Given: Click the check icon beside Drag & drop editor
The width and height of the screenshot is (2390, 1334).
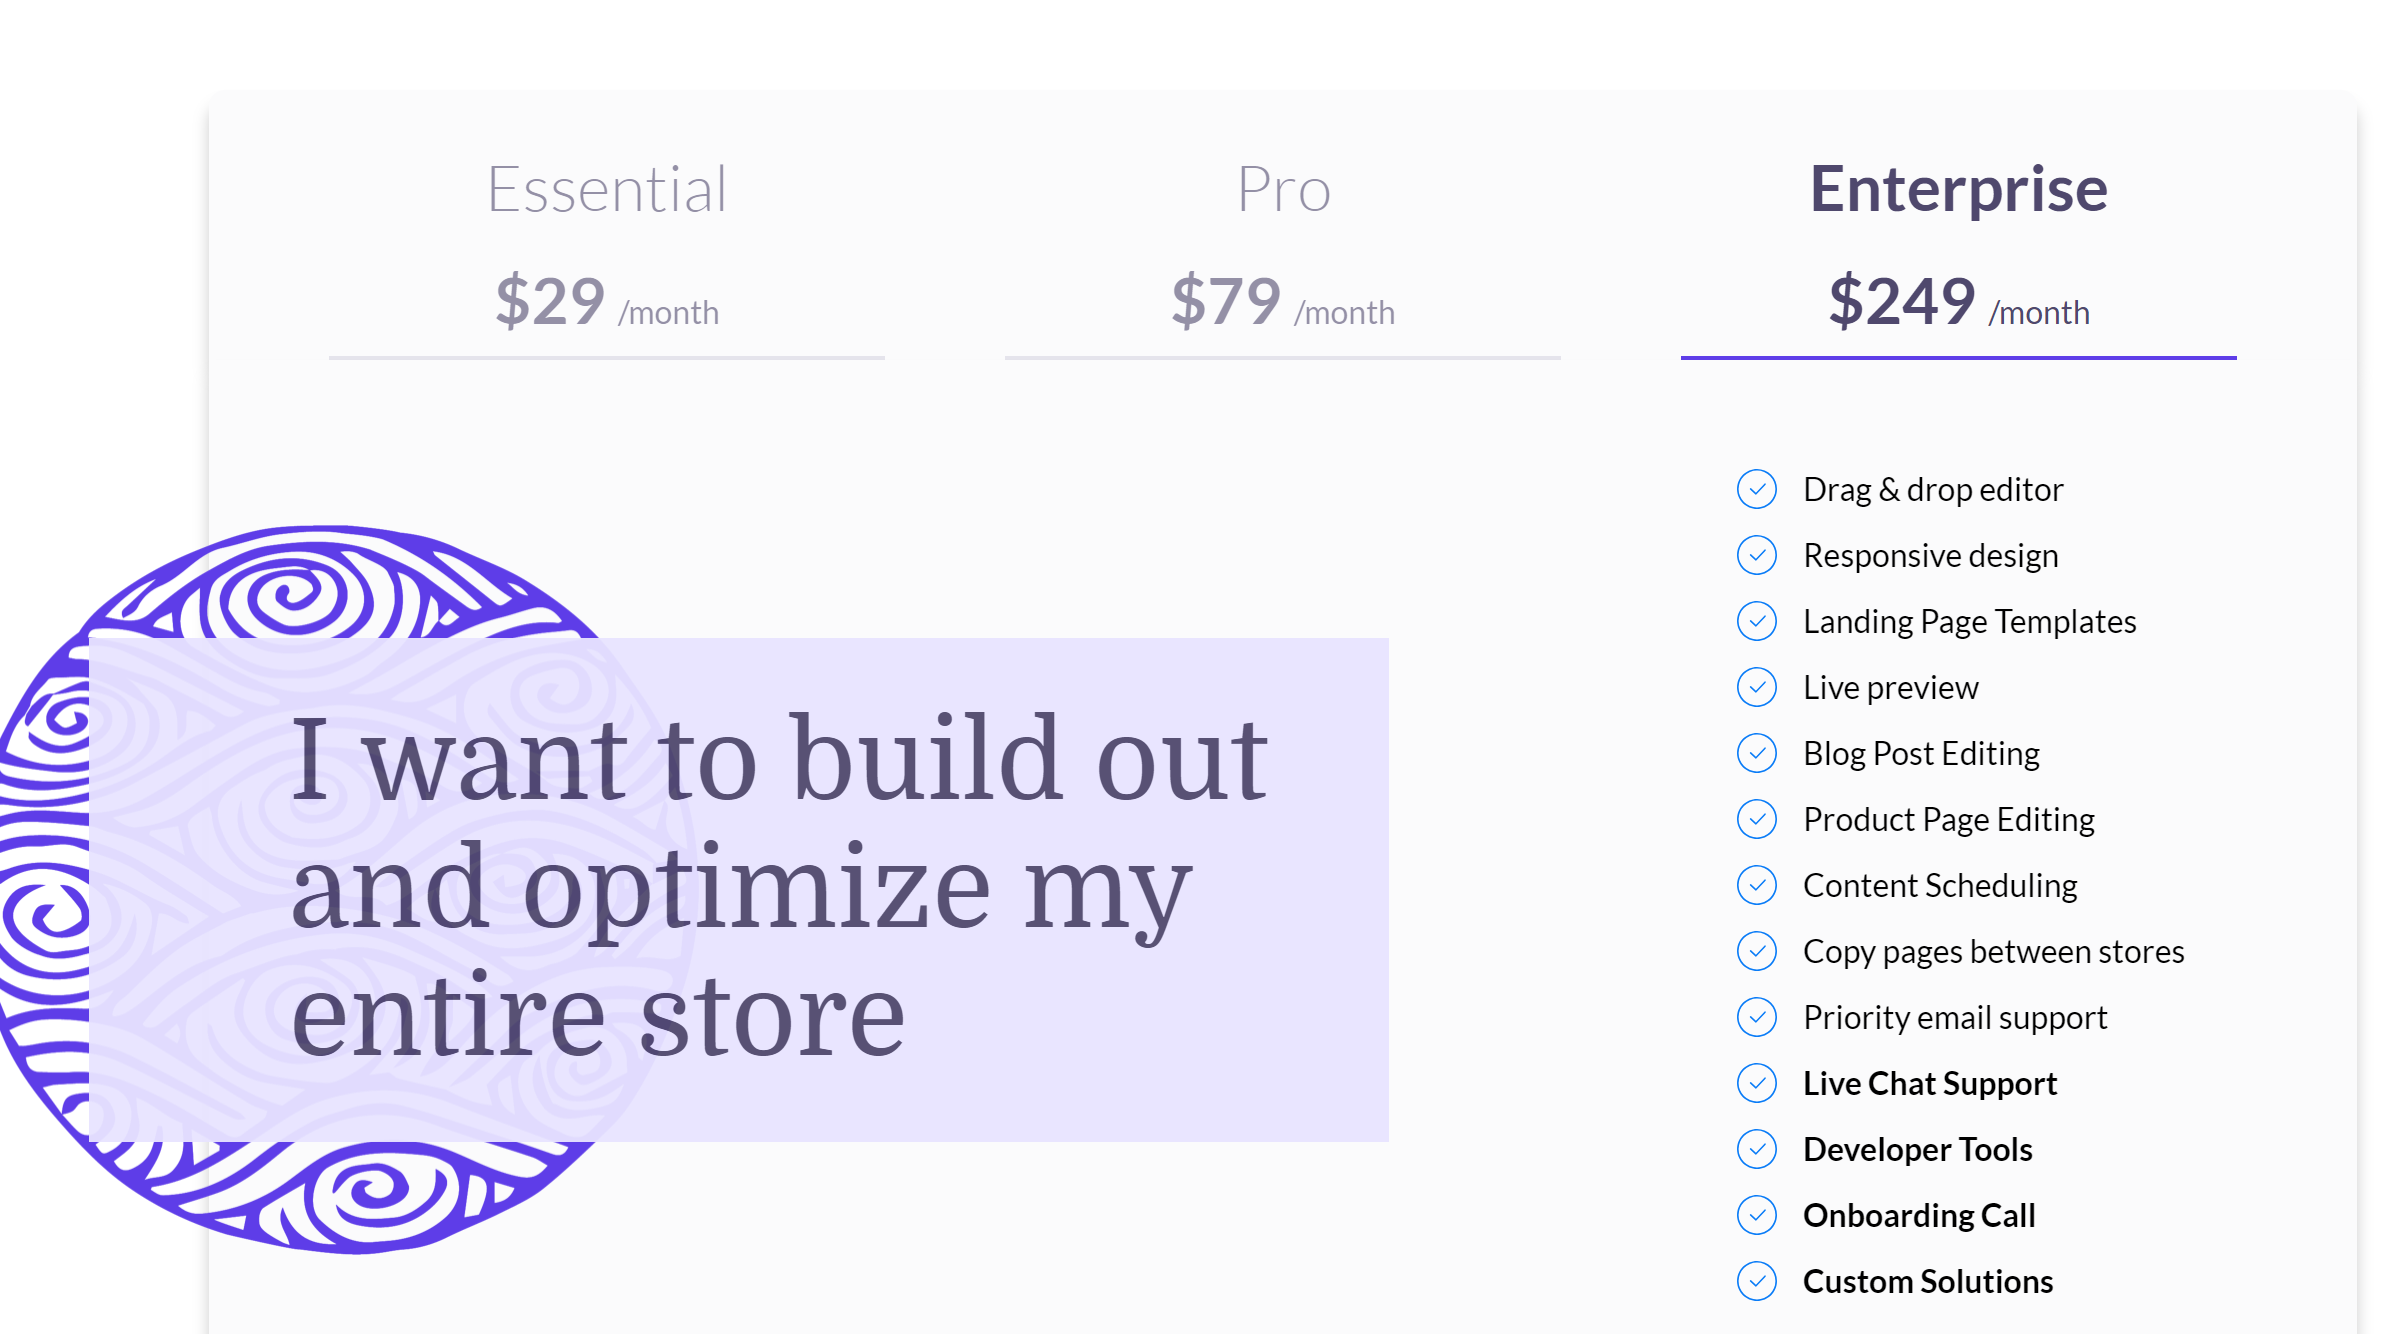Looking at the screenshot, I should (x=1757, y=489).
